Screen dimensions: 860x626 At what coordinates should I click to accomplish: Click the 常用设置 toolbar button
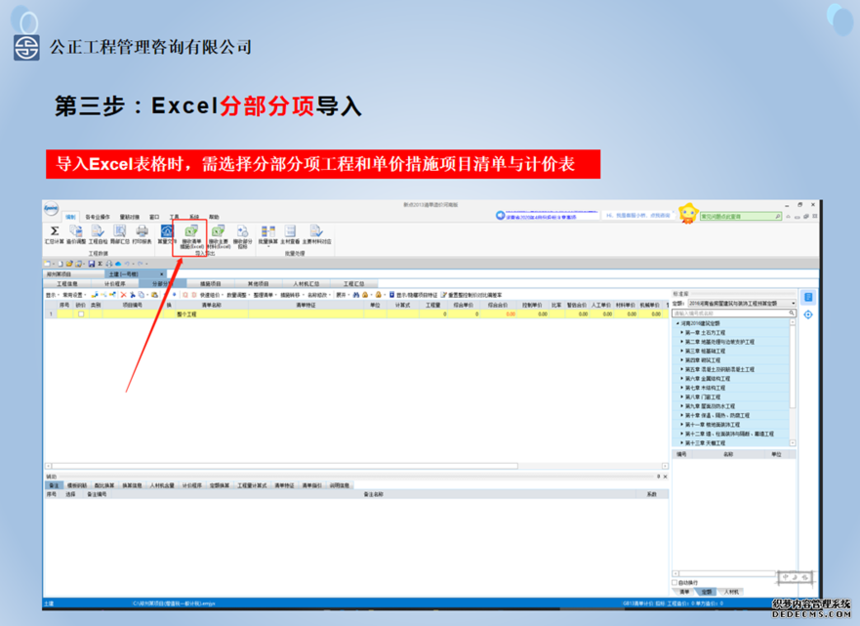pos(73,295)
